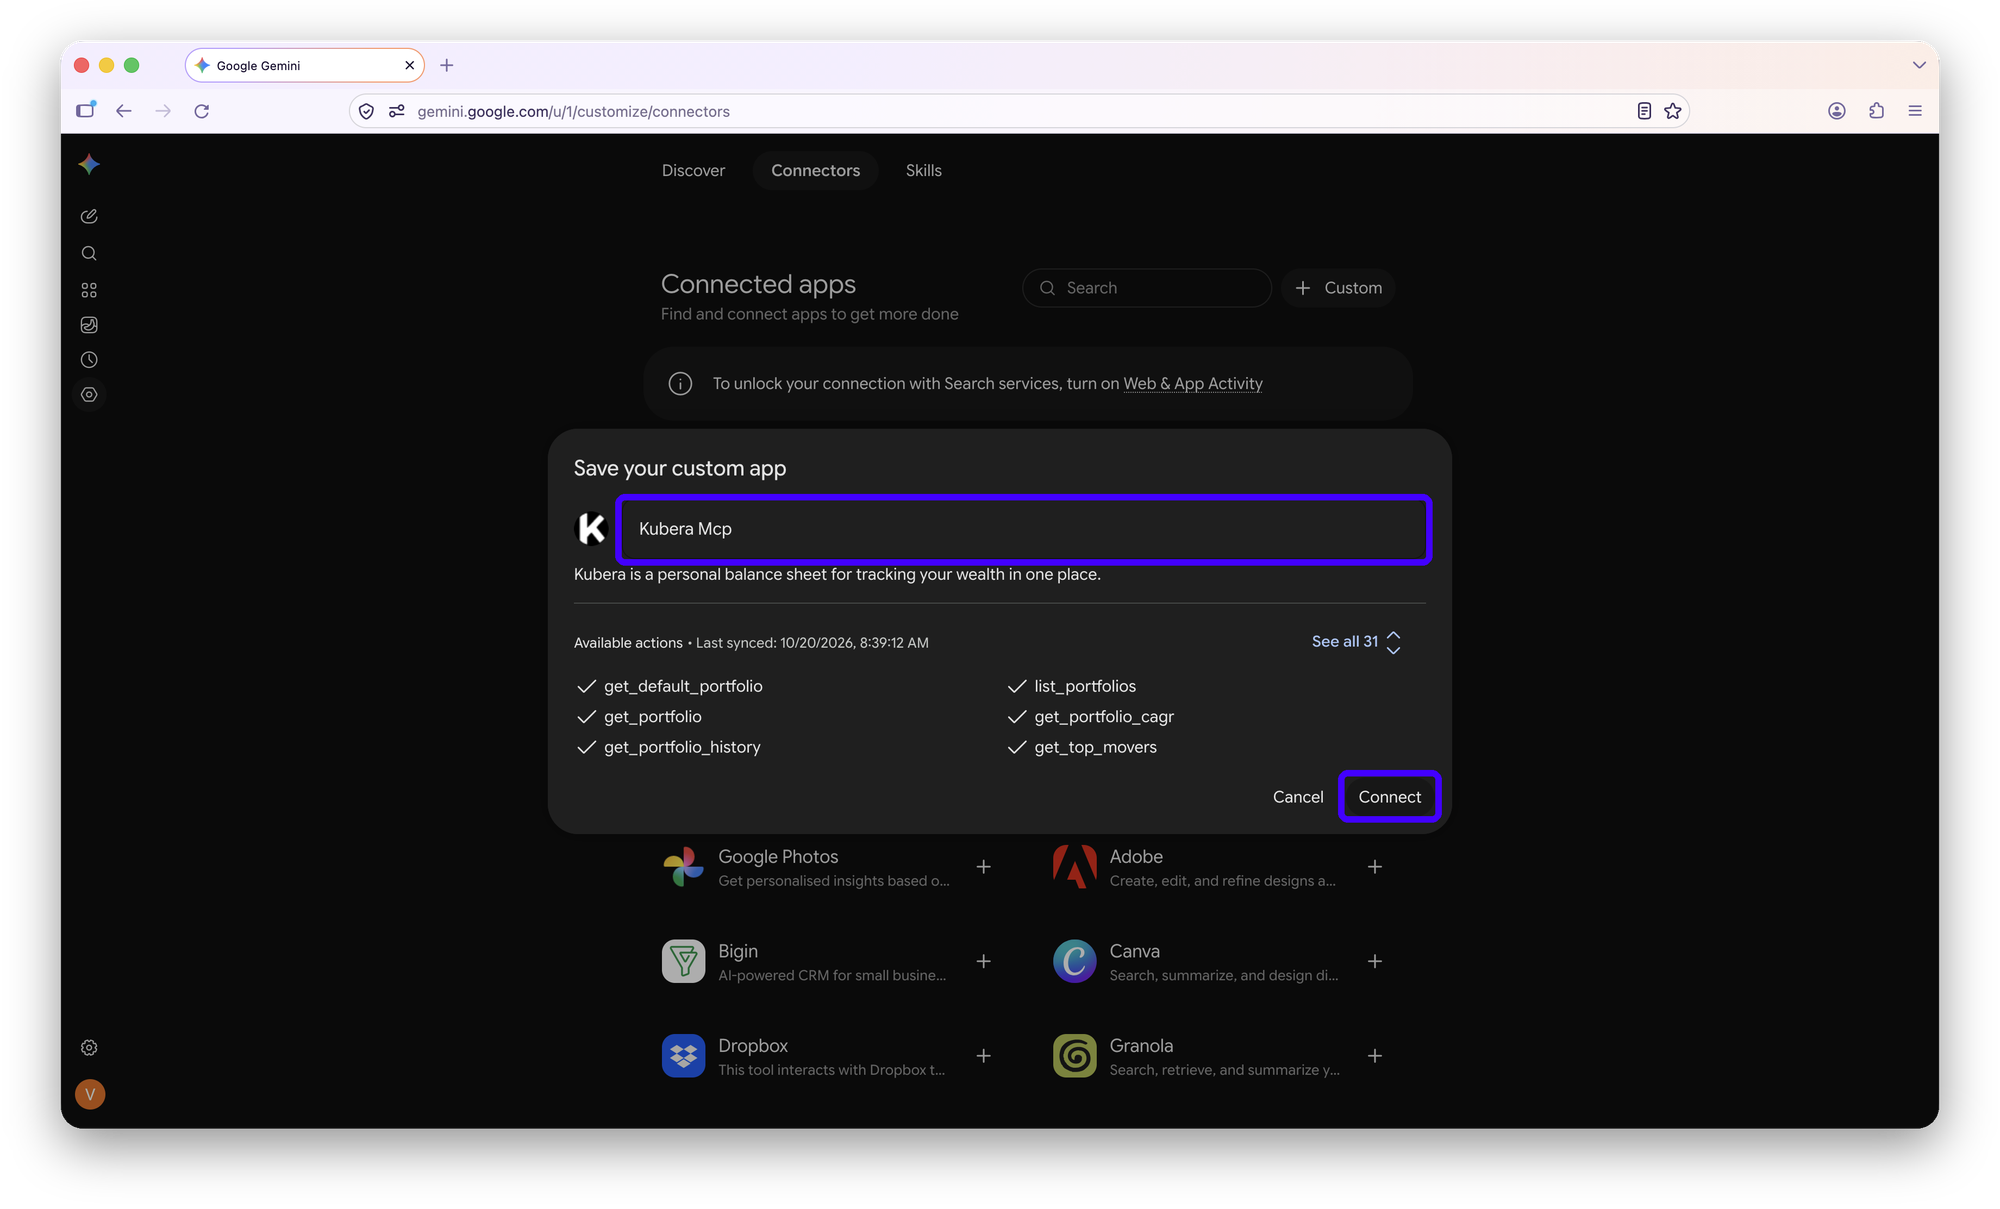Open a new browser tab with plus
Image resolution: width=2000 pixels, height=1209 pixels.
447,65
